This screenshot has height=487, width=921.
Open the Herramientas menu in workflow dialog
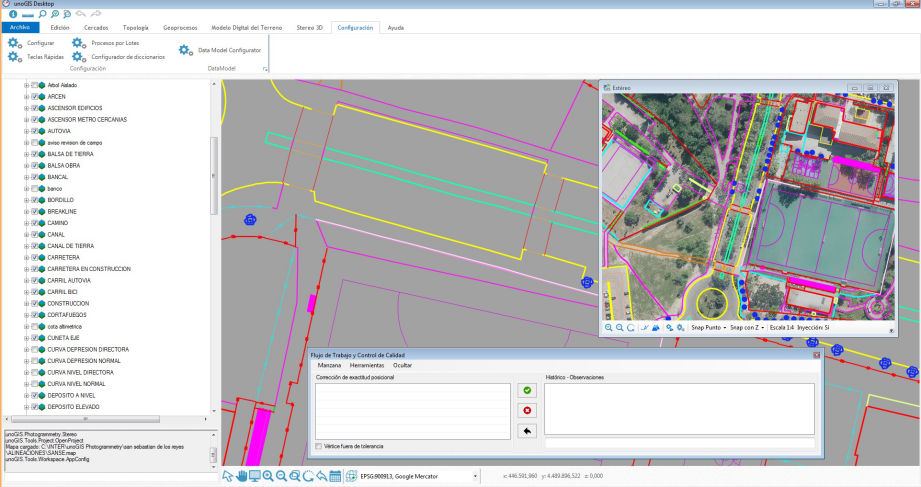(x=366, y=366)
